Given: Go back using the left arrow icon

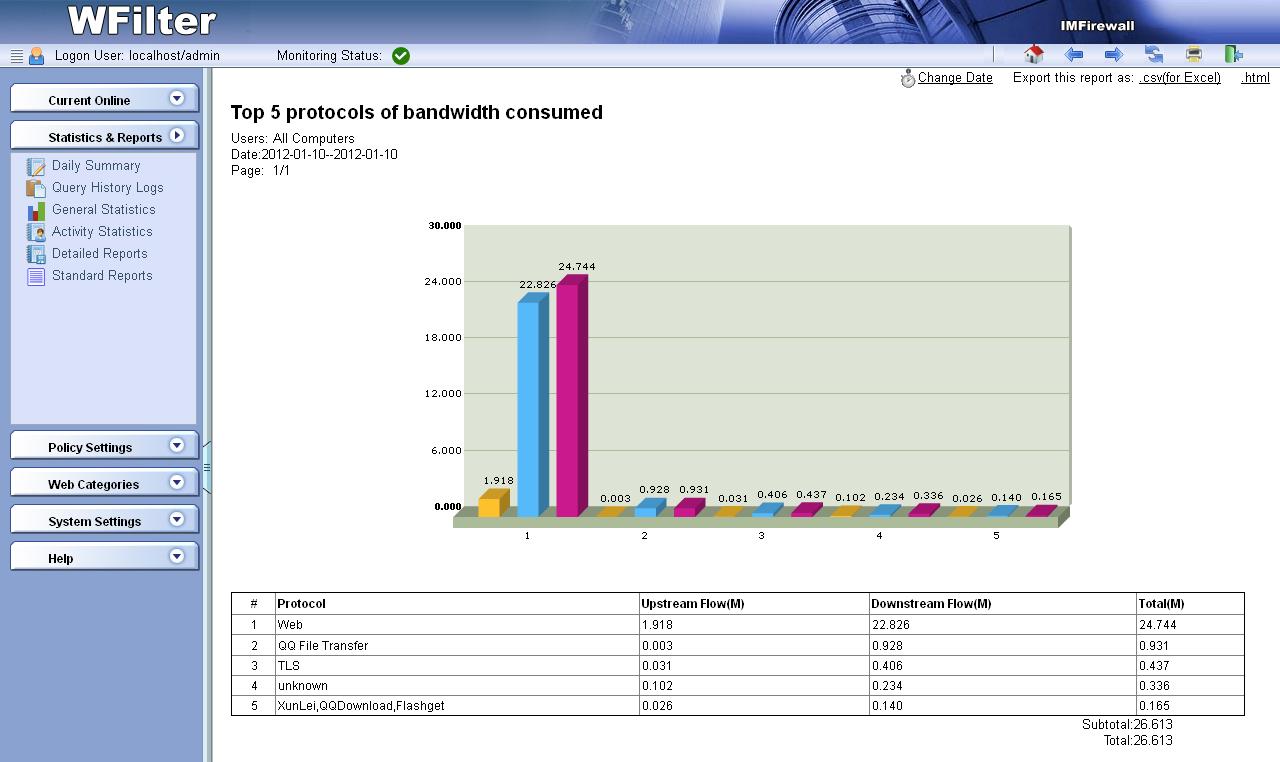Looking at the screenshot, I should pyautogui.click(x=1074, y=55).
